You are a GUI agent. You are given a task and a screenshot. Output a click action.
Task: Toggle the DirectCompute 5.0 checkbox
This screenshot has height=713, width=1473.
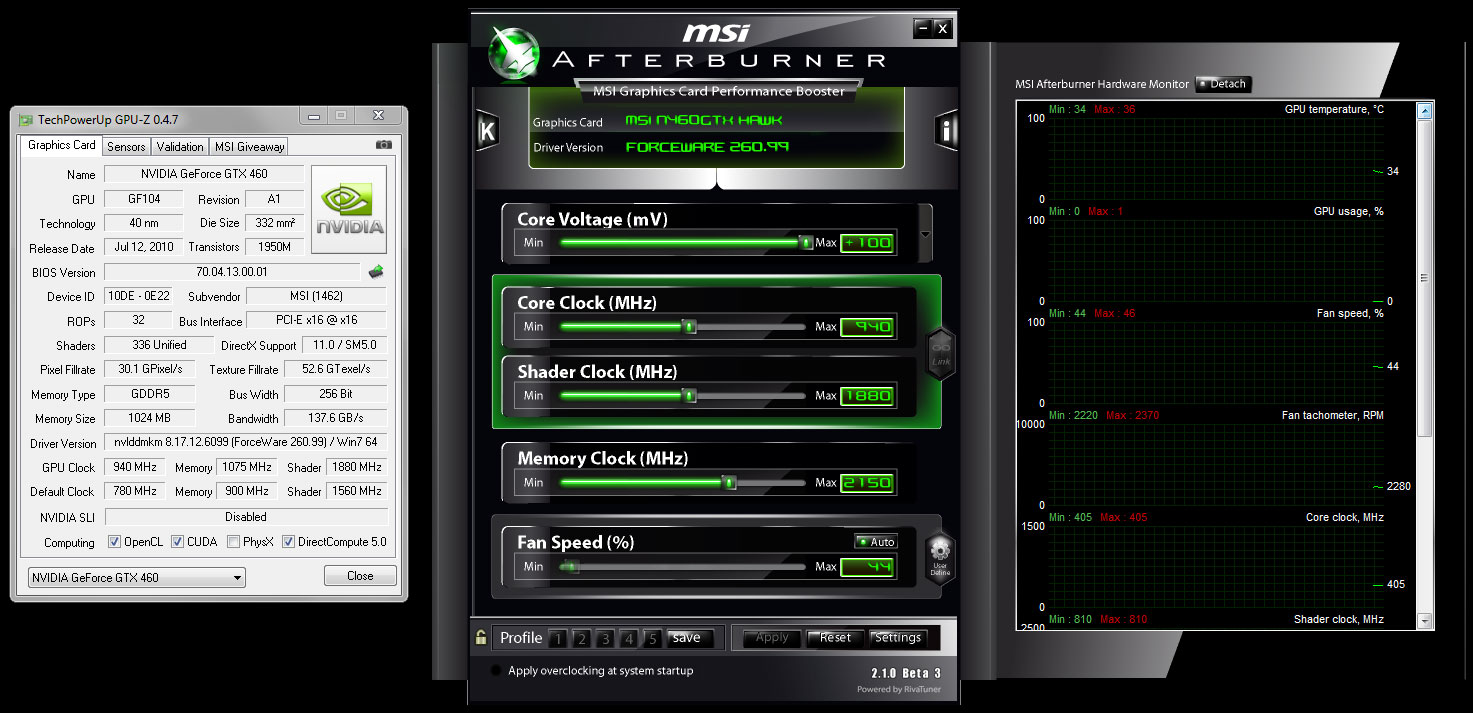point(289,542)
